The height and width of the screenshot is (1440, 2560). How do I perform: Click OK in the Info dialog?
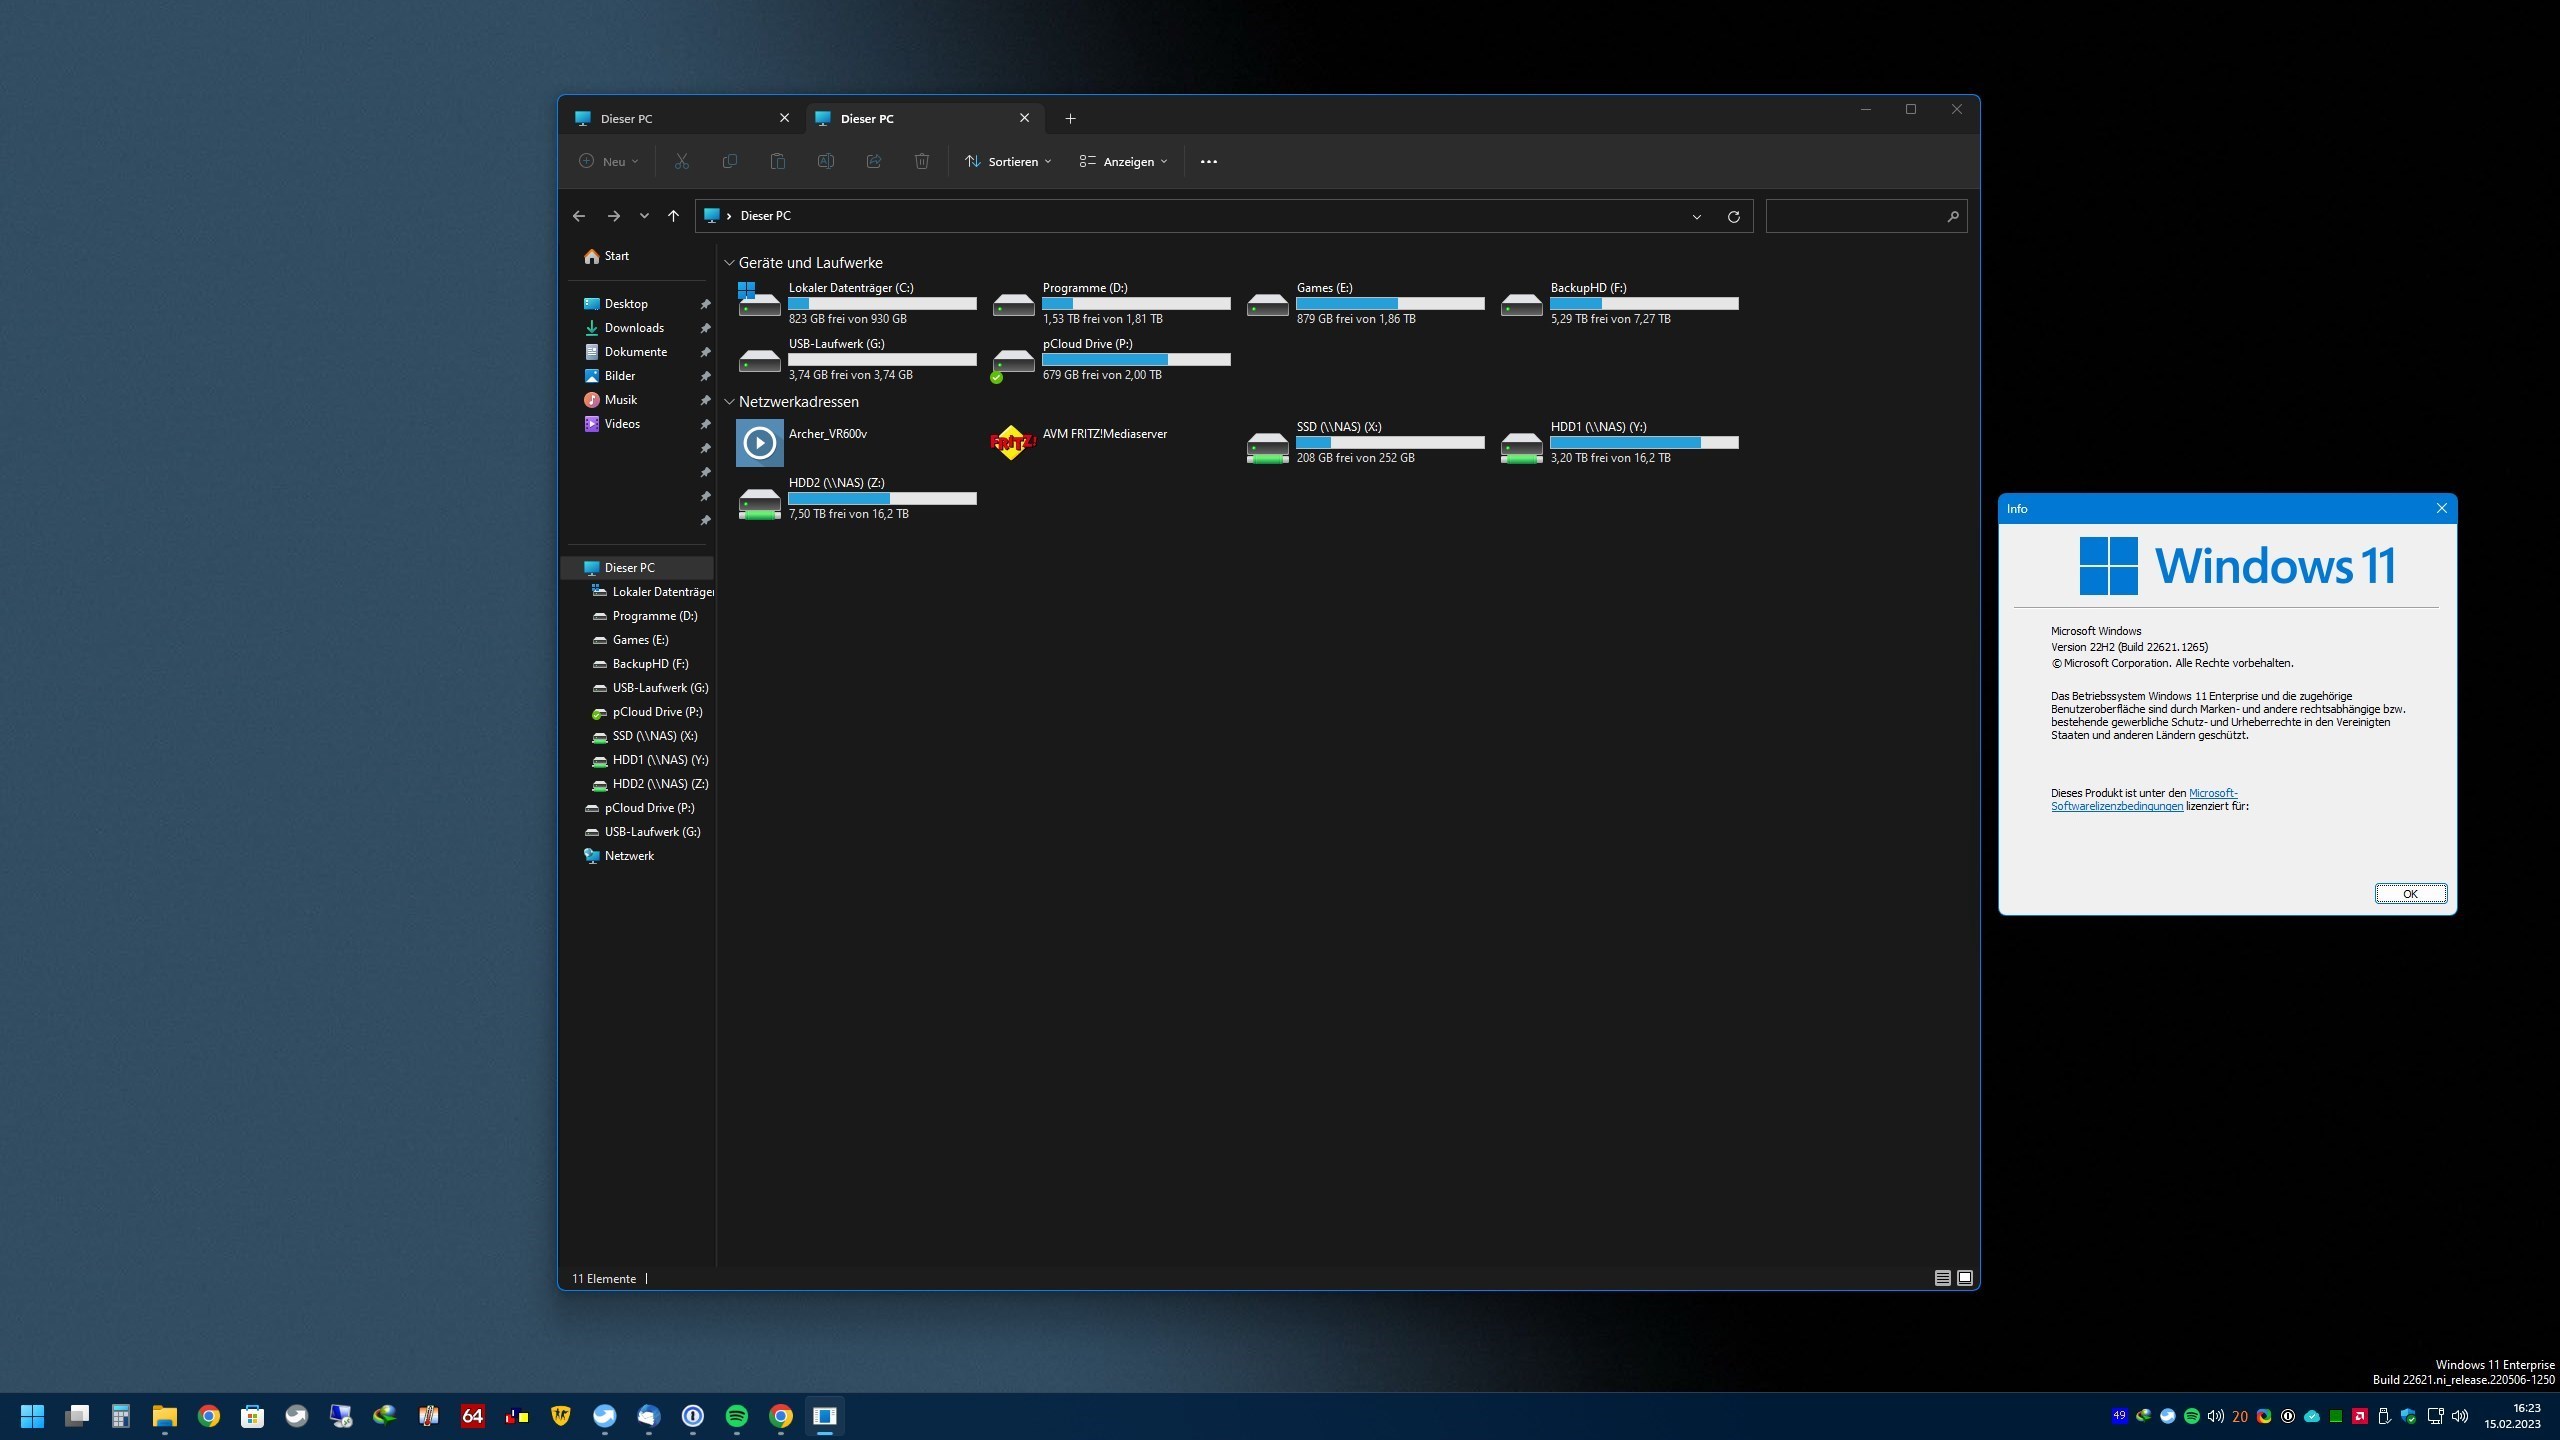pyautogui.click(x=2410, y=894)
